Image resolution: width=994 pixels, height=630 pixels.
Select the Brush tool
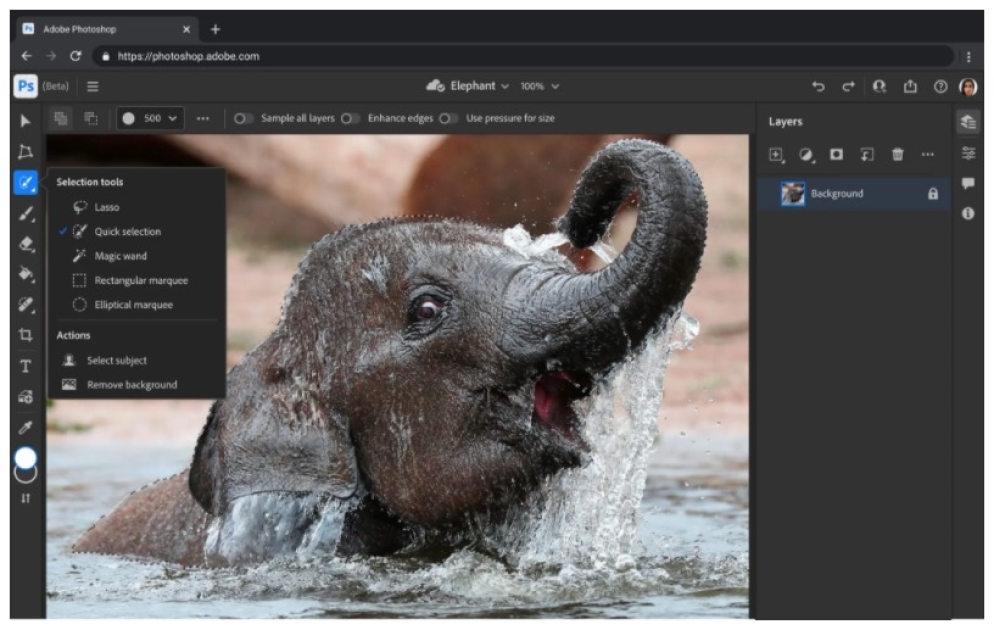pos(25,214)
